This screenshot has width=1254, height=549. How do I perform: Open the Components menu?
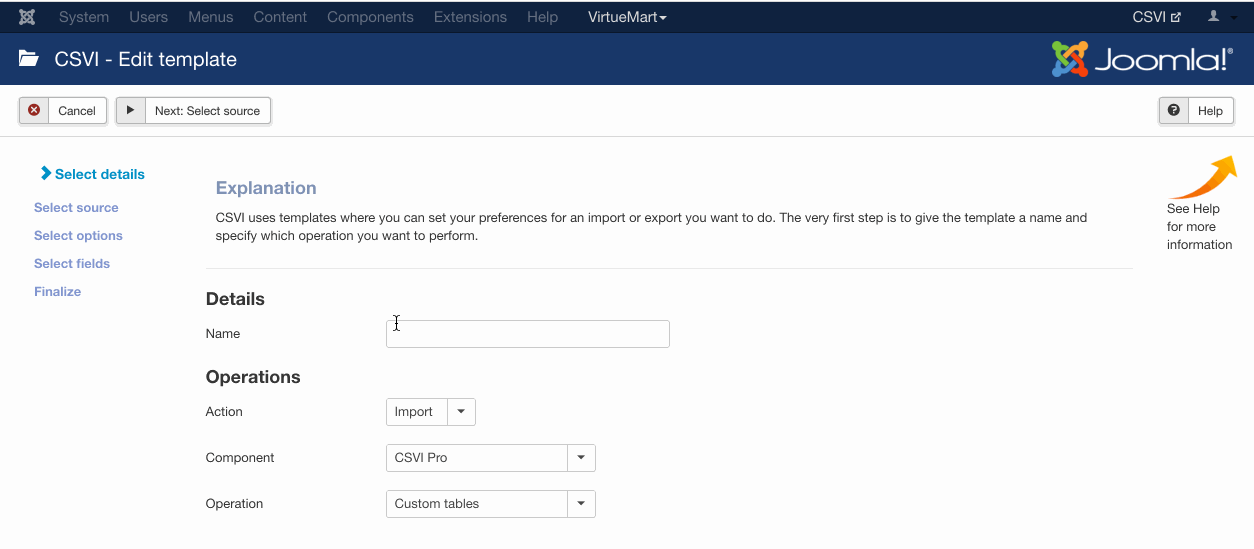point(370,17)
